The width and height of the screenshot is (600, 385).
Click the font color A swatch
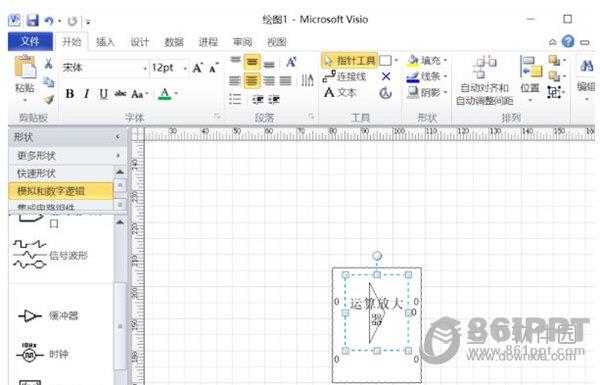pos(165,93)
